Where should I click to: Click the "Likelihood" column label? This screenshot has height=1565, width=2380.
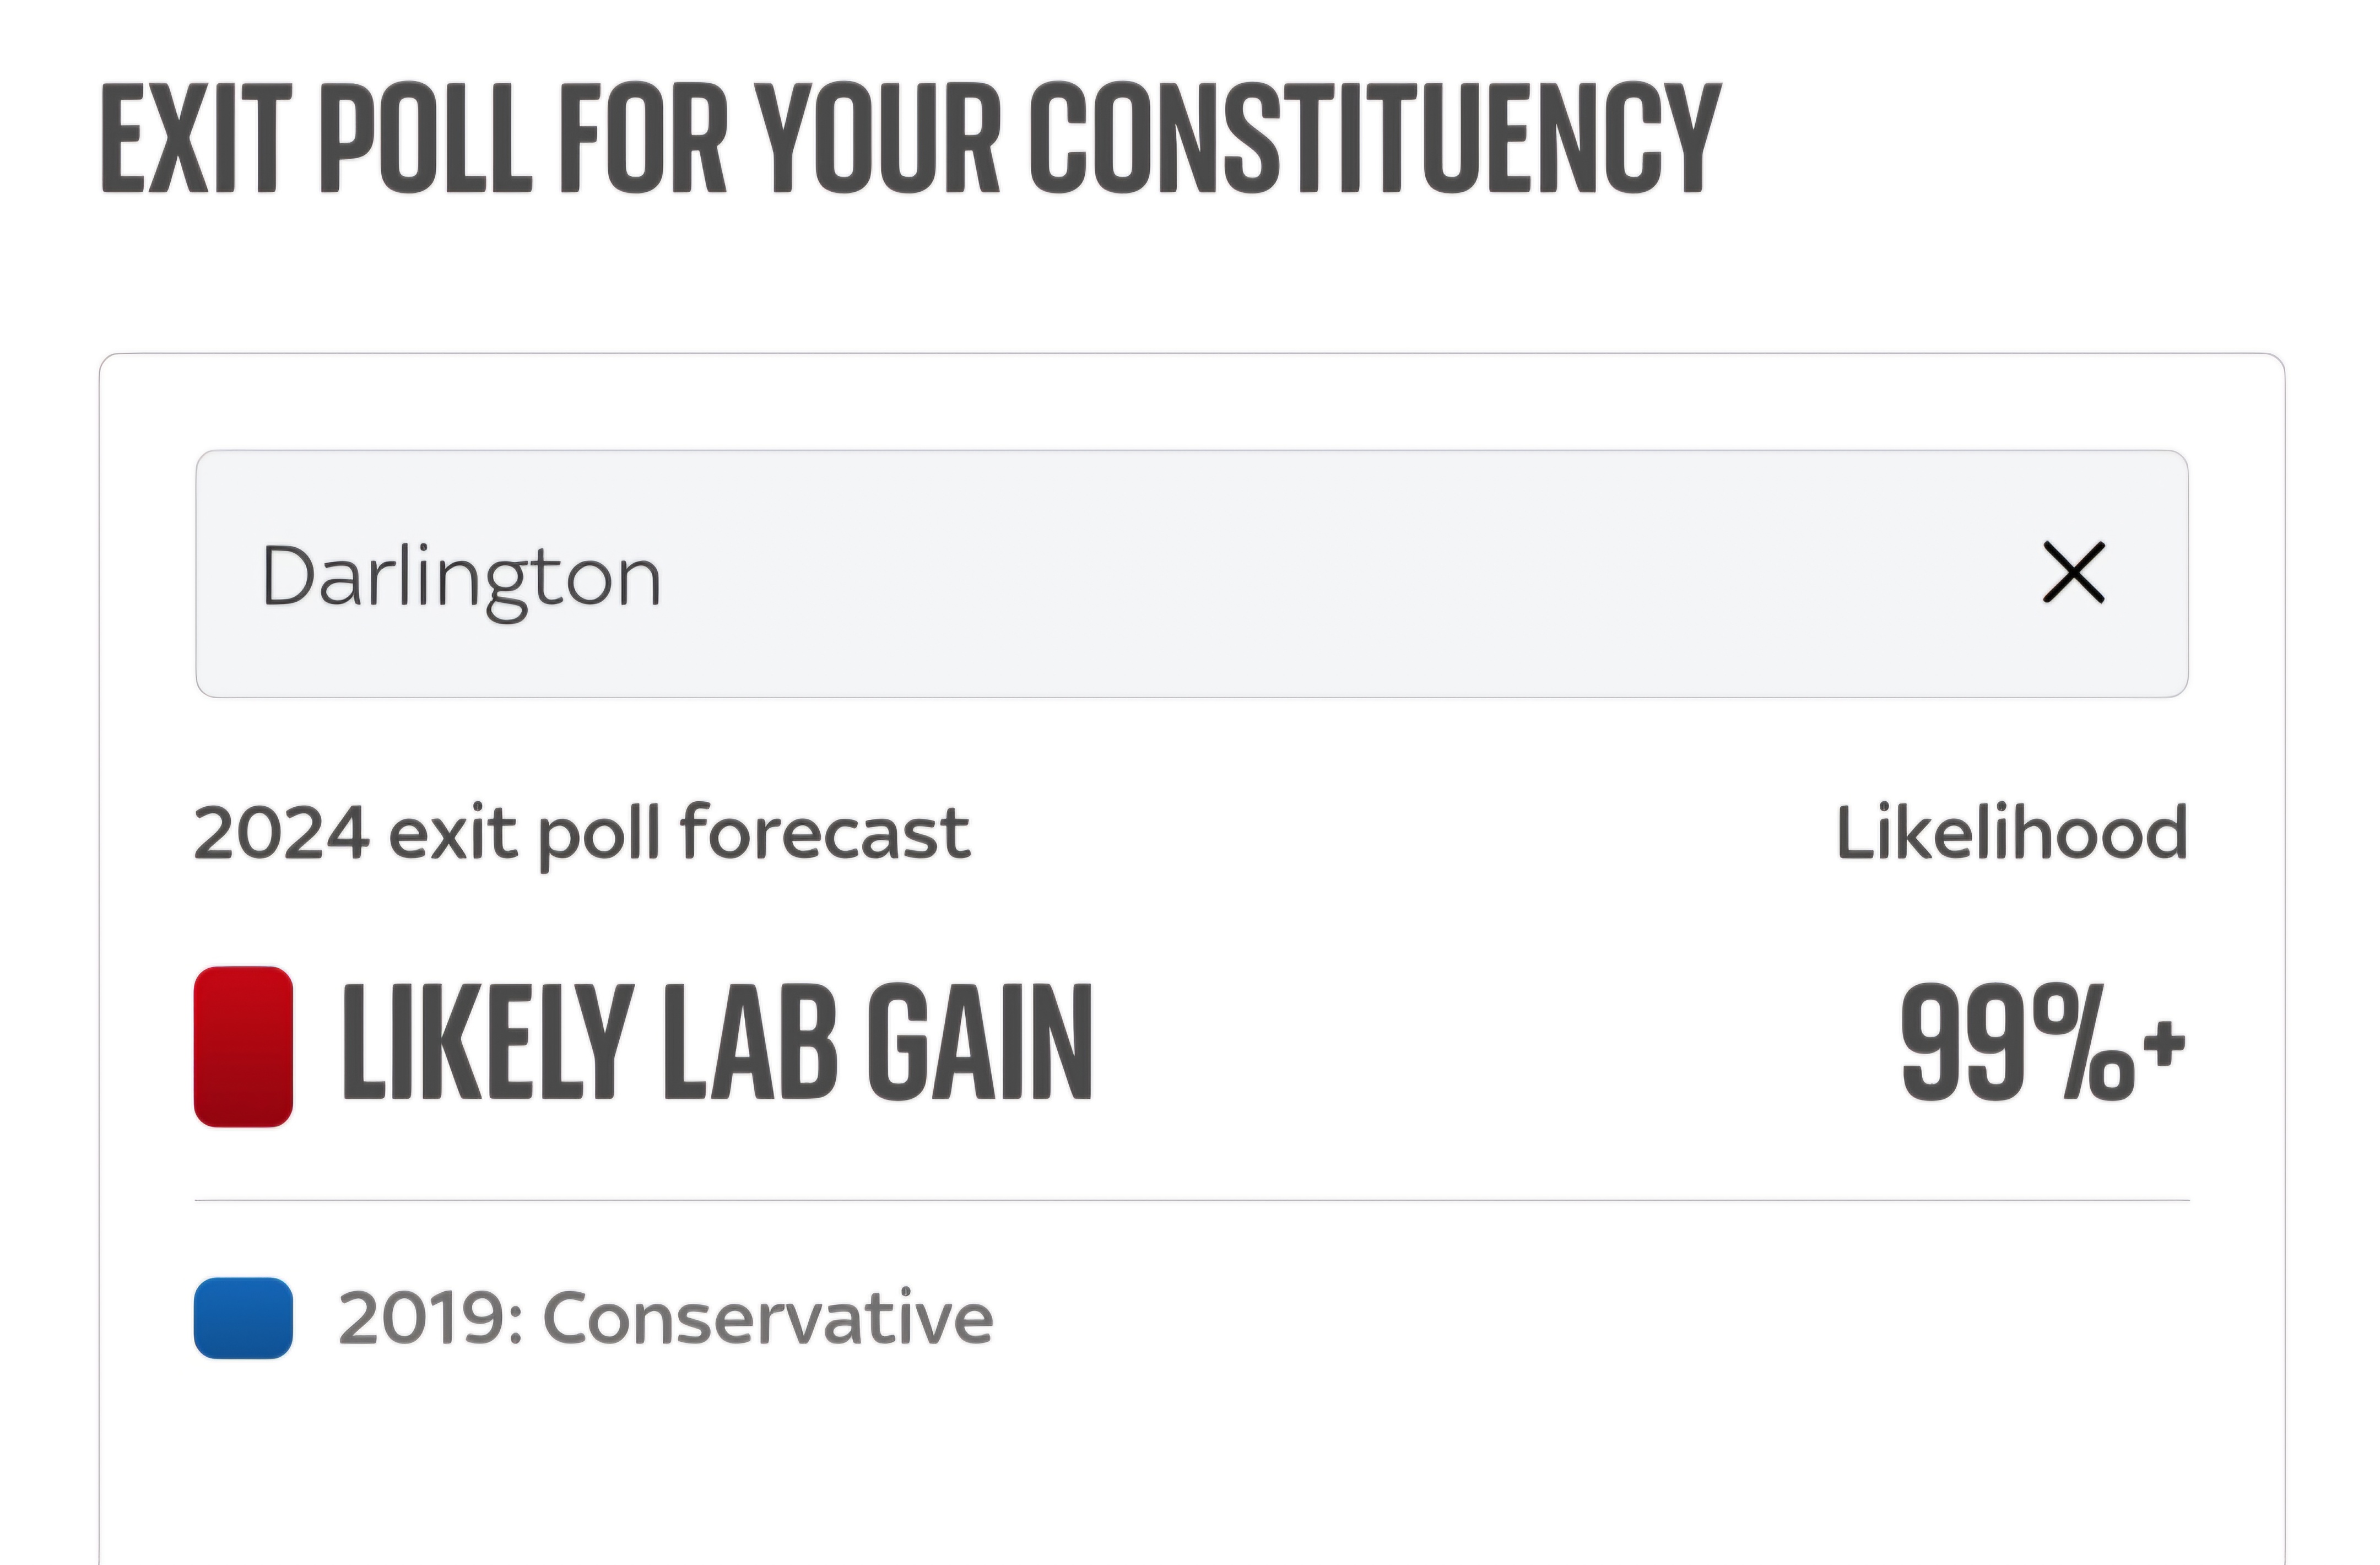2012,833
